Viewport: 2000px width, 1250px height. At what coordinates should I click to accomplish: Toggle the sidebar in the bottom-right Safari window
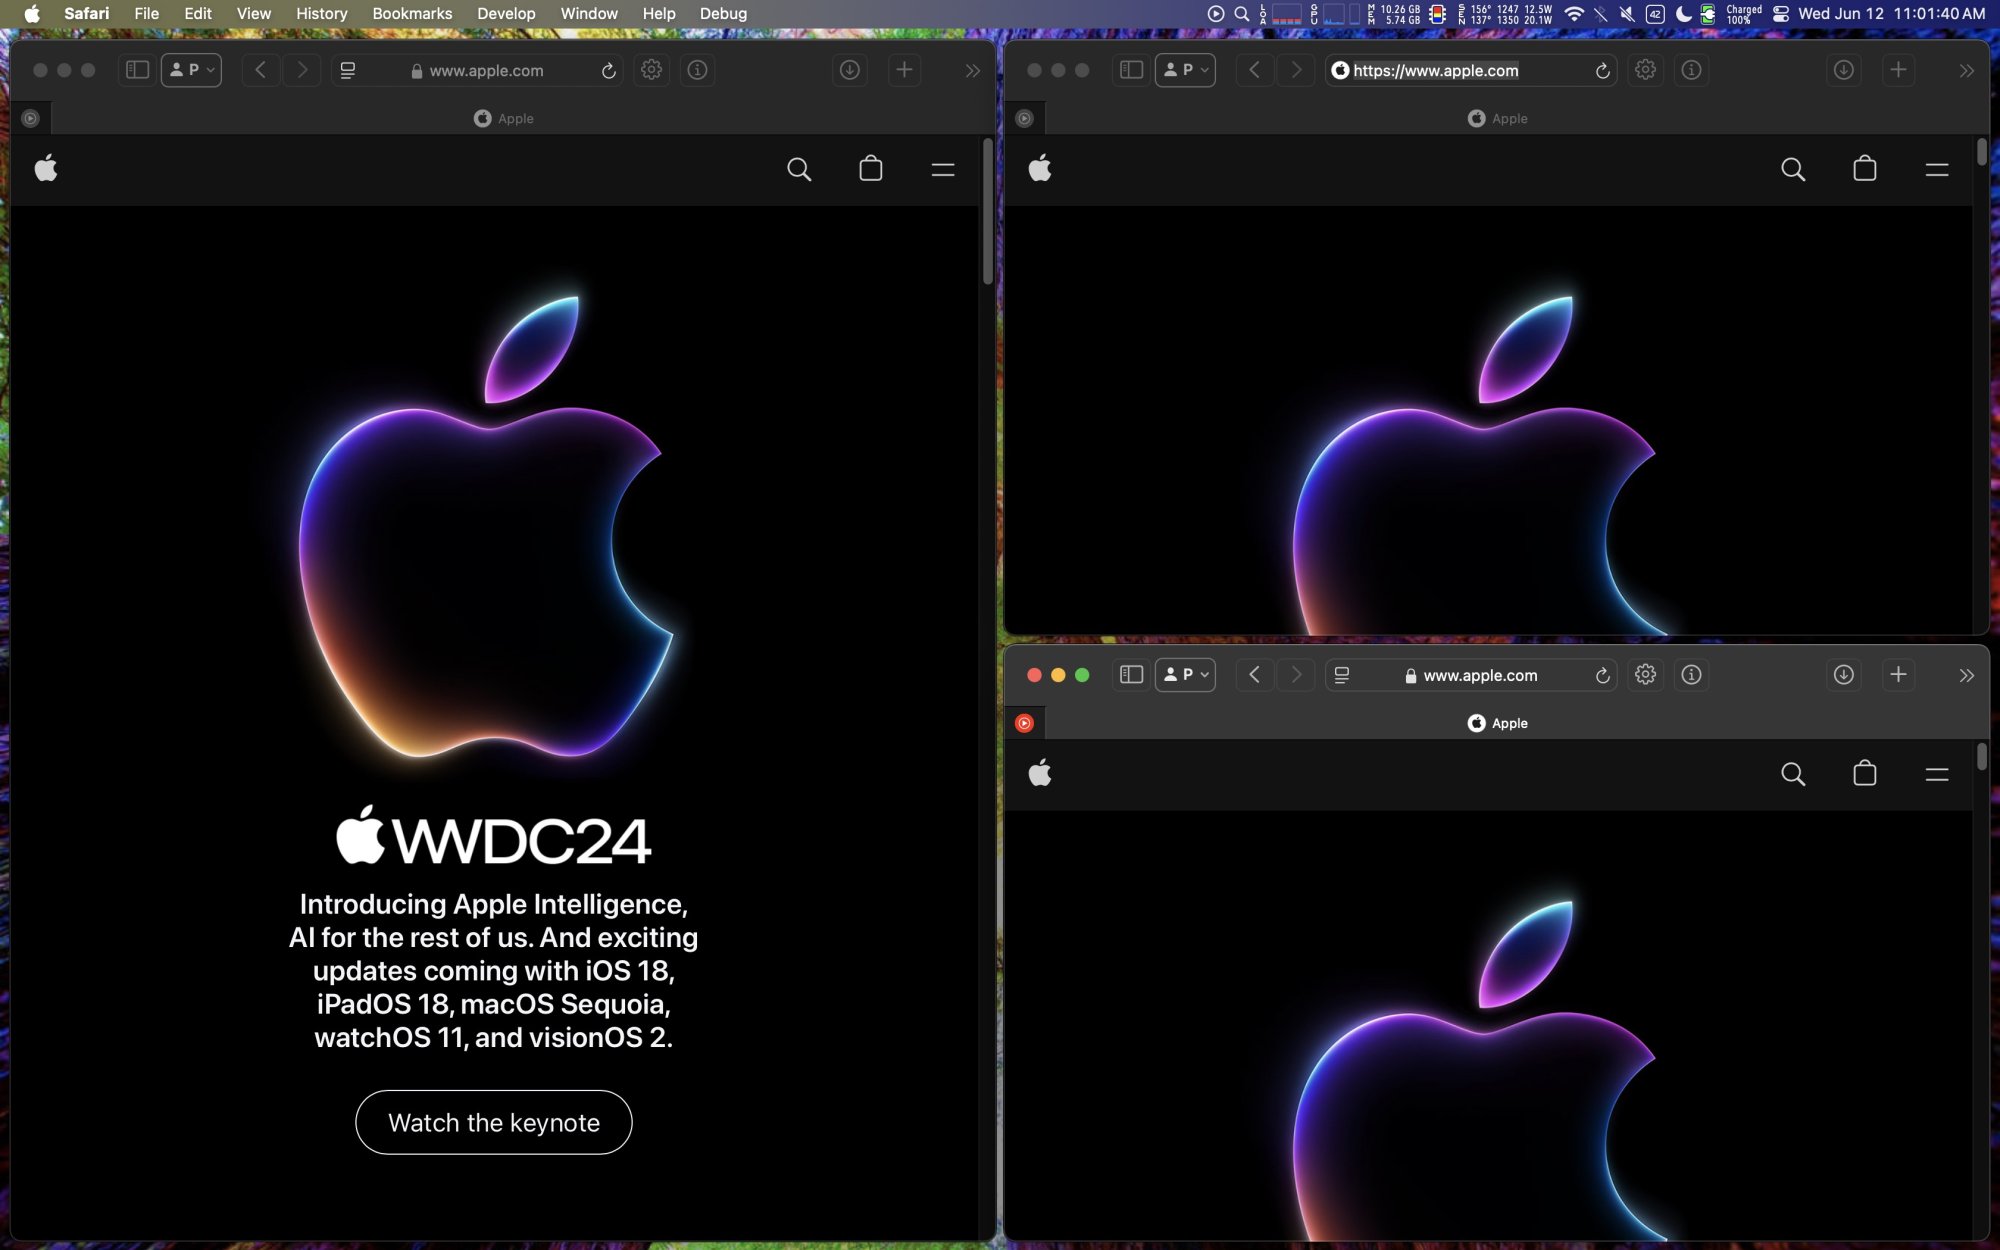coord(1131,675)
